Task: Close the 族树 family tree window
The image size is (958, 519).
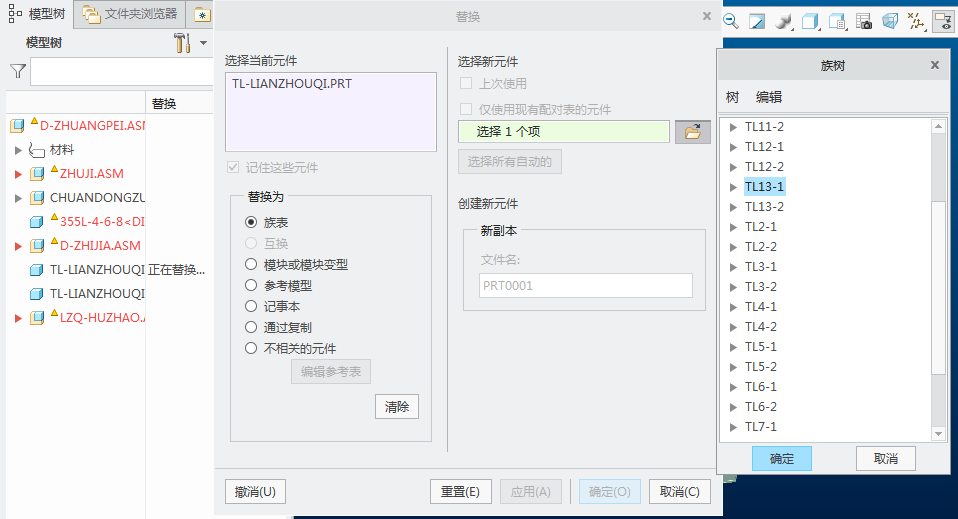Action: [935, 65]
